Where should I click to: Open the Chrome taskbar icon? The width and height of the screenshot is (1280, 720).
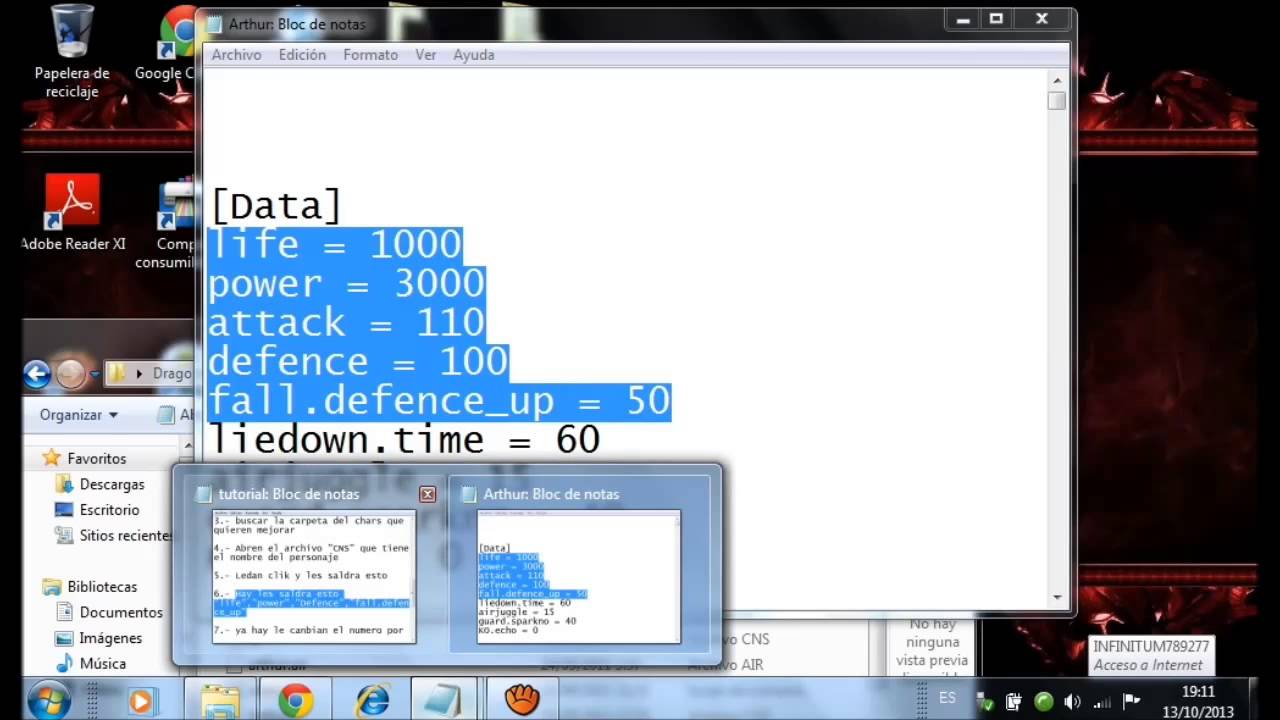295,701
